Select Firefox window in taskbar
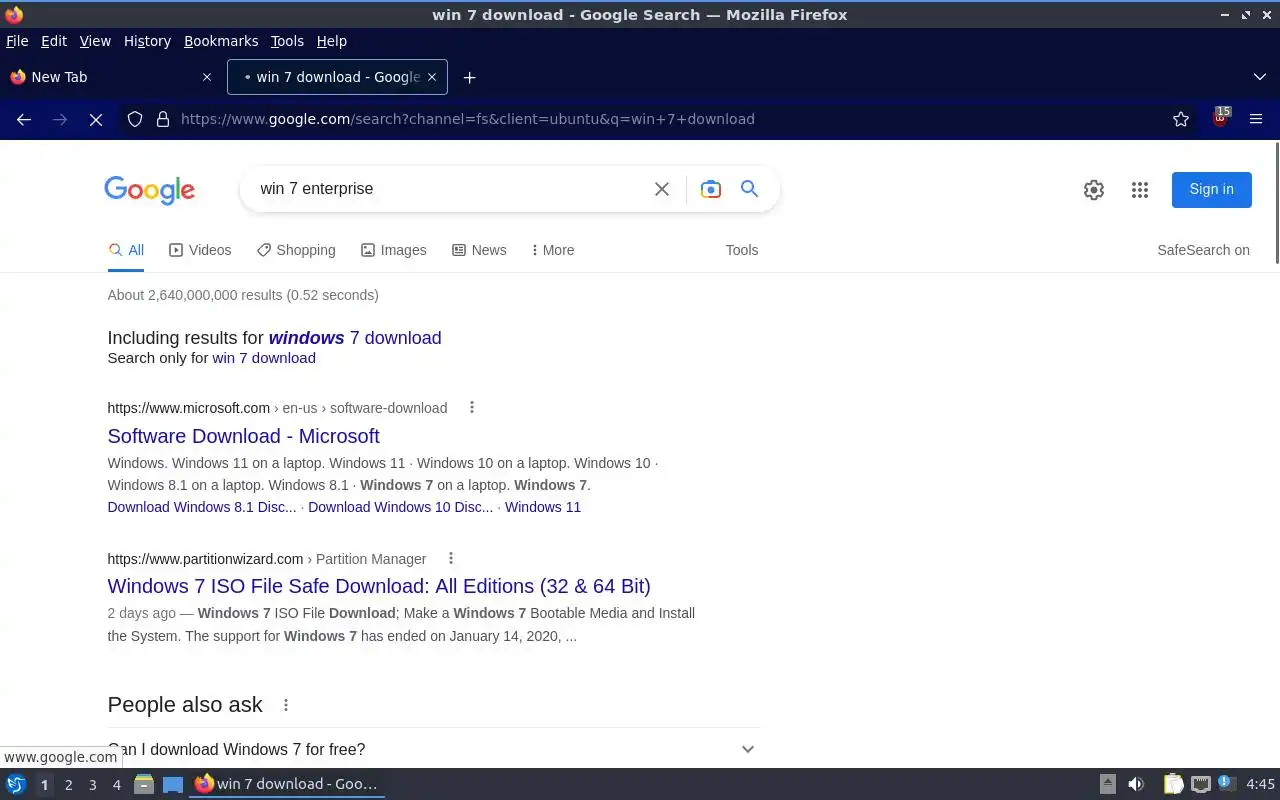 287,784
